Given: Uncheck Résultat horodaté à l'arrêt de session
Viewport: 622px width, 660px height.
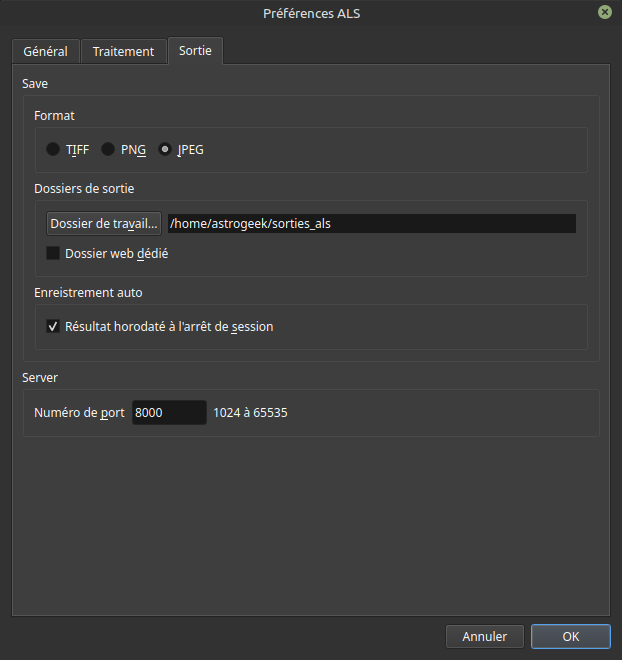Looking at the screenshot, I should (x=54, y=326).
